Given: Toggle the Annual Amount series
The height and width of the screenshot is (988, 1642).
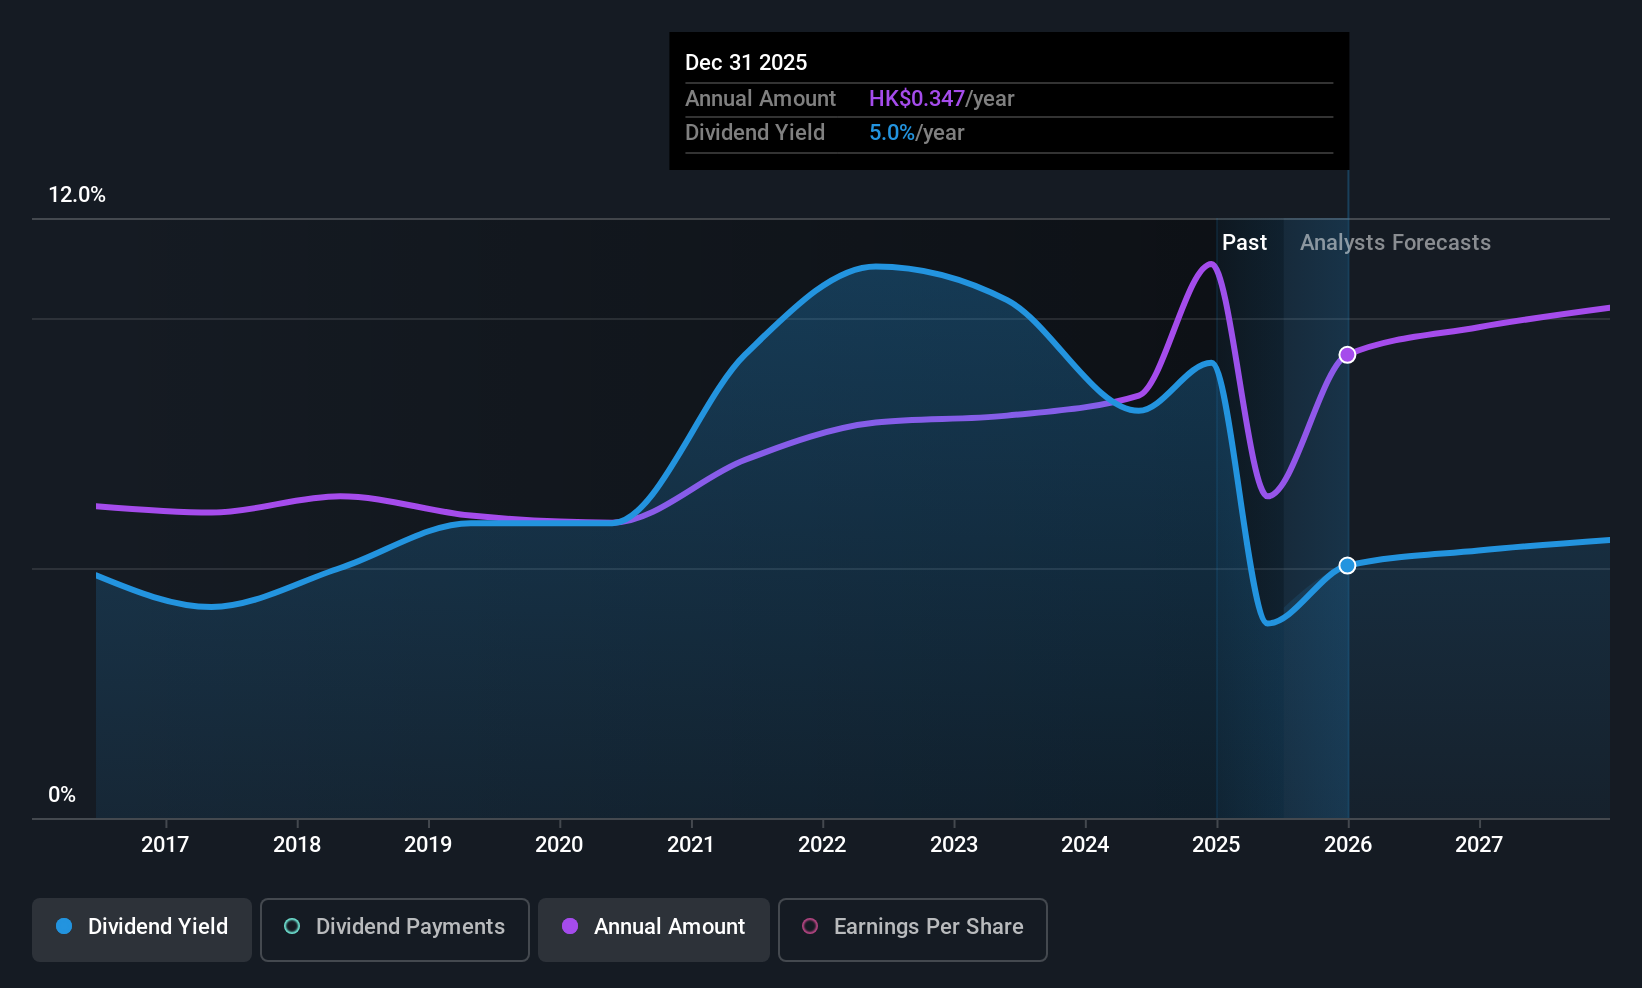Looking at the screenshot, I should (x=654, y=929).
